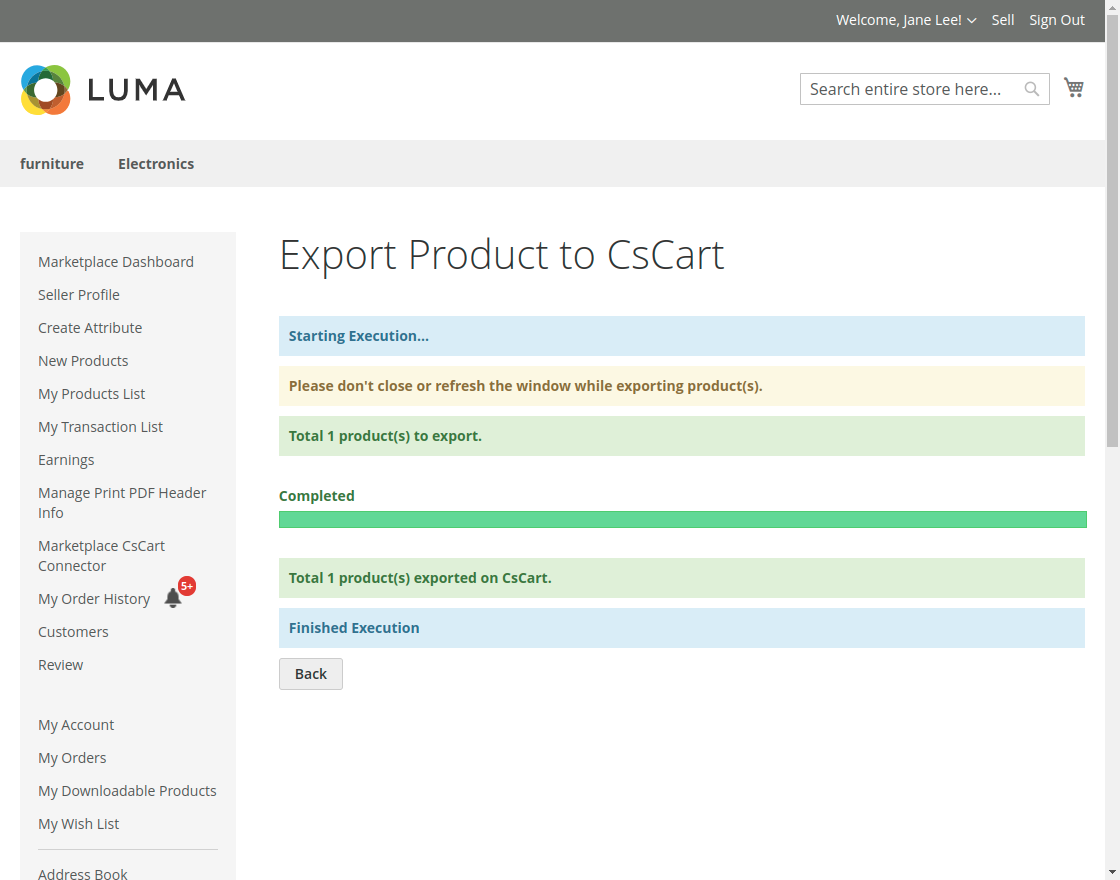The width and height of the screenshot is (1120, 880).
Task: Click the Luma logo icon
Action: pyautogui.click(x=46, y=90)
